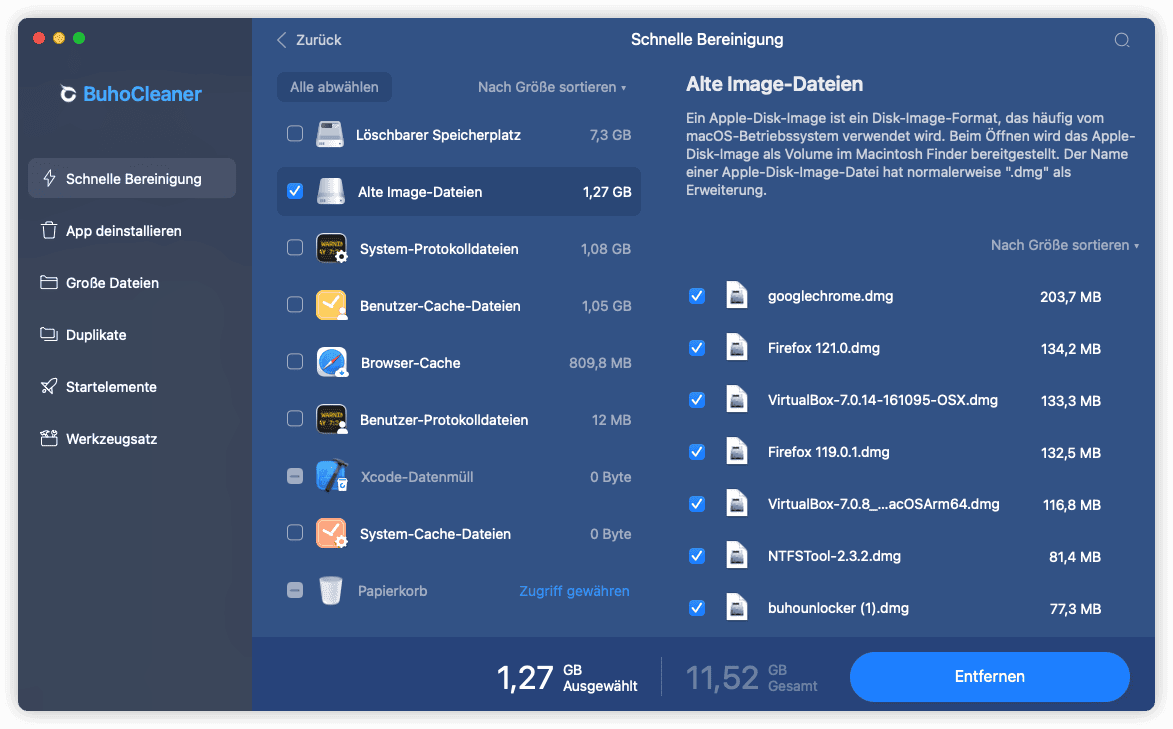Uncheck the googlechrome.dmg checkbox
This screenshot has width=1173, height=729.
point(696,296)
